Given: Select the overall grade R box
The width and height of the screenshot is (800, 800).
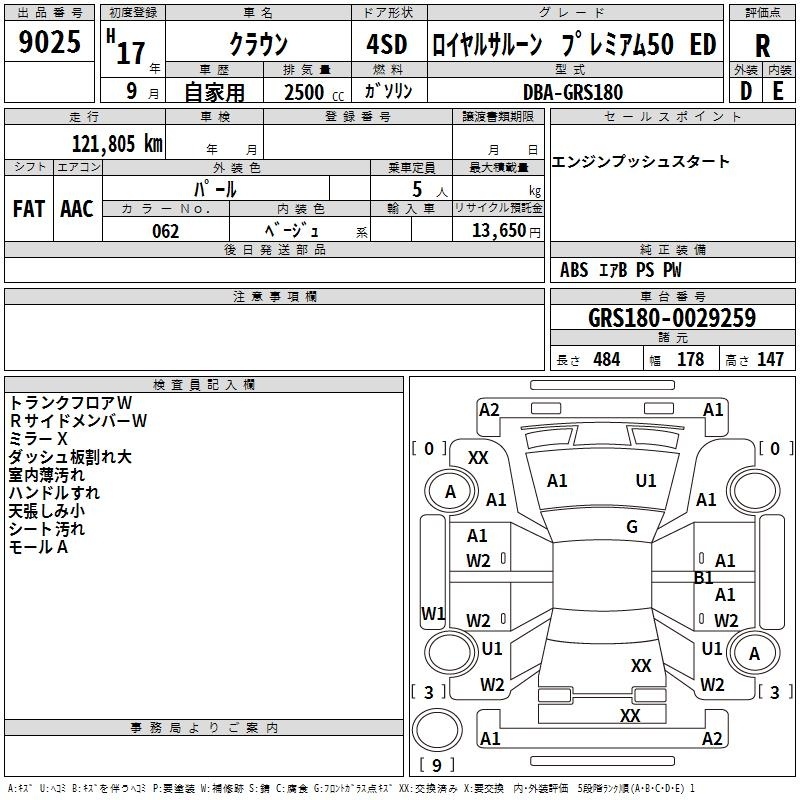Looking at the screenshot, I should click(x=762, y=44).
